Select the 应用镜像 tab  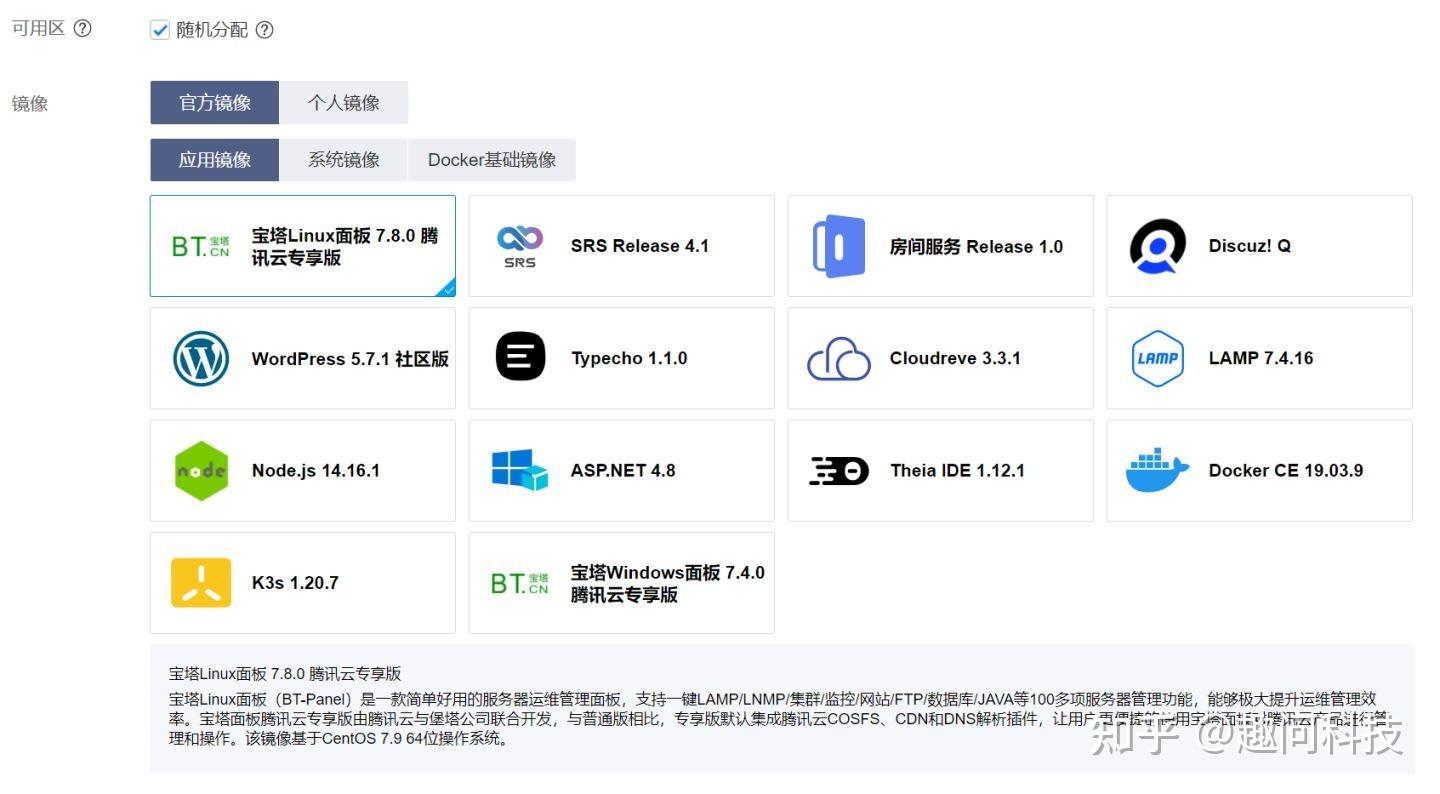pos(214,159)
